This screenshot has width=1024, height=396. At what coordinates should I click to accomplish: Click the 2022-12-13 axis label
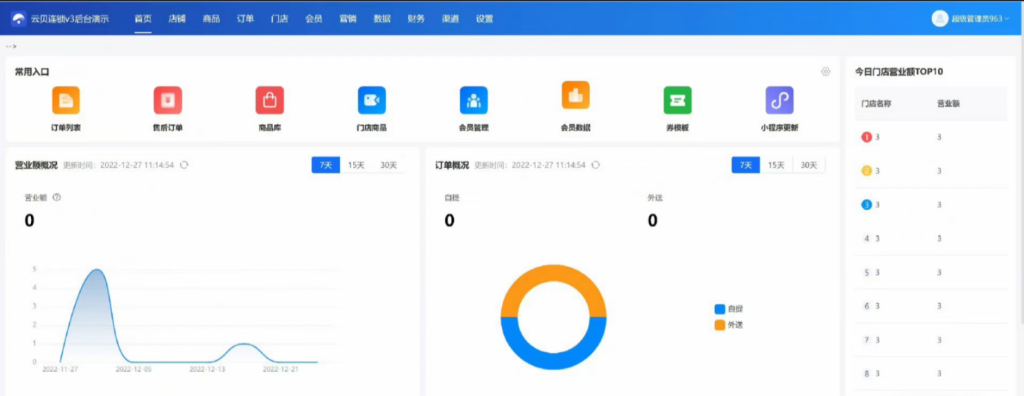coord(207,369)
